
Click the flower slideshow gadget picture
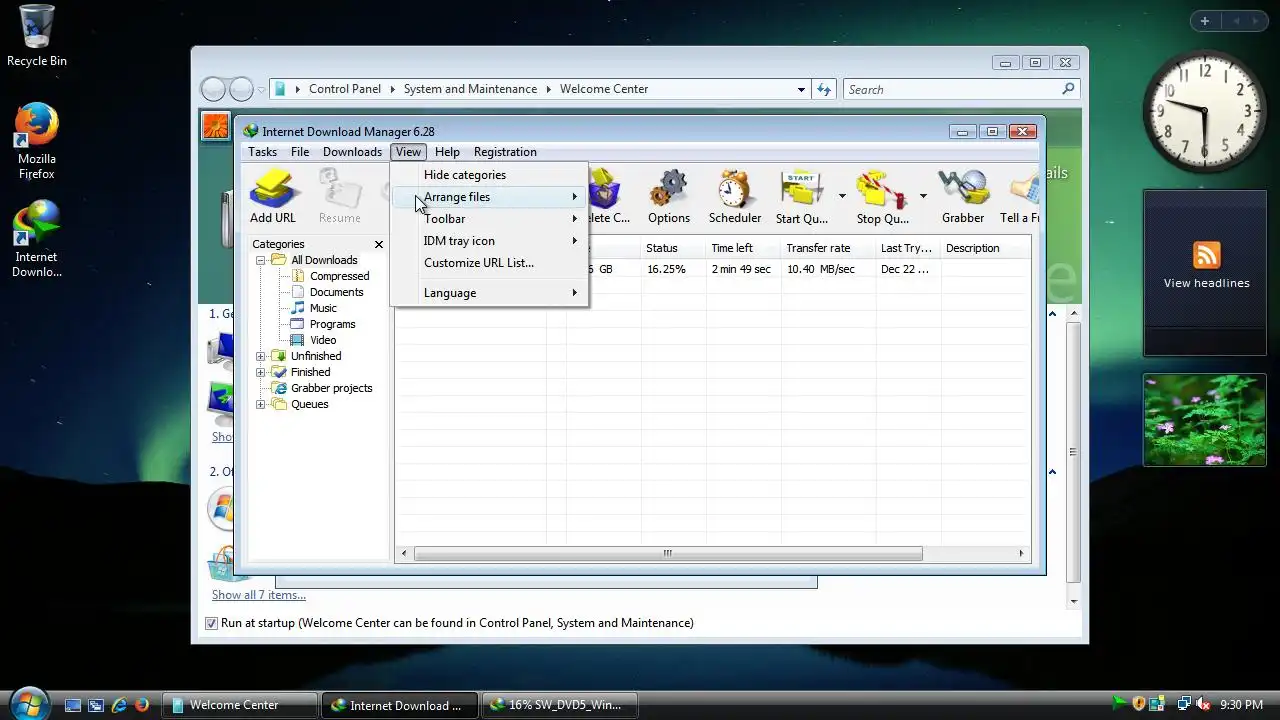pos(1205,420)
